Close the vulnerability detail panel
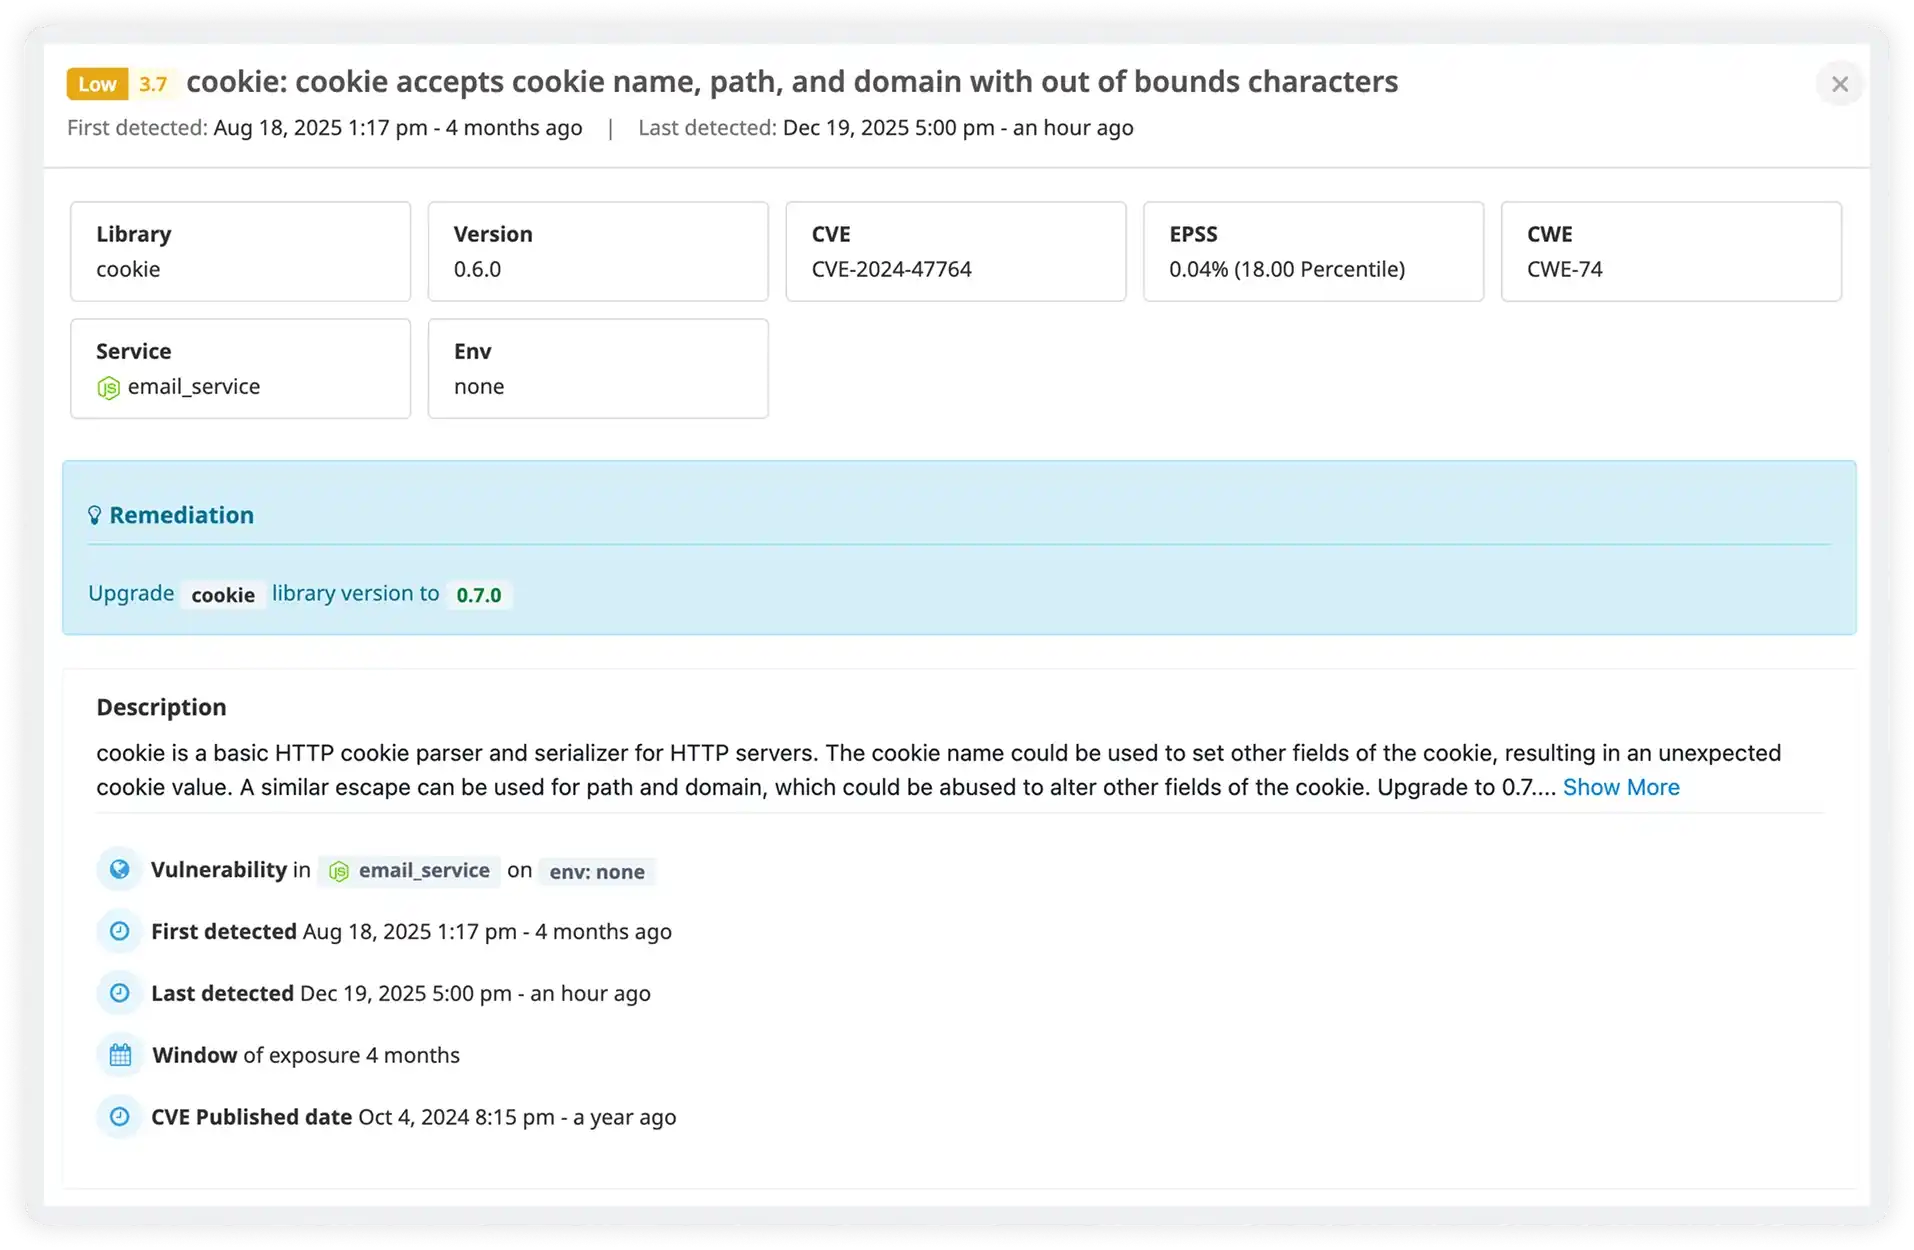 tap(1840, 84)
